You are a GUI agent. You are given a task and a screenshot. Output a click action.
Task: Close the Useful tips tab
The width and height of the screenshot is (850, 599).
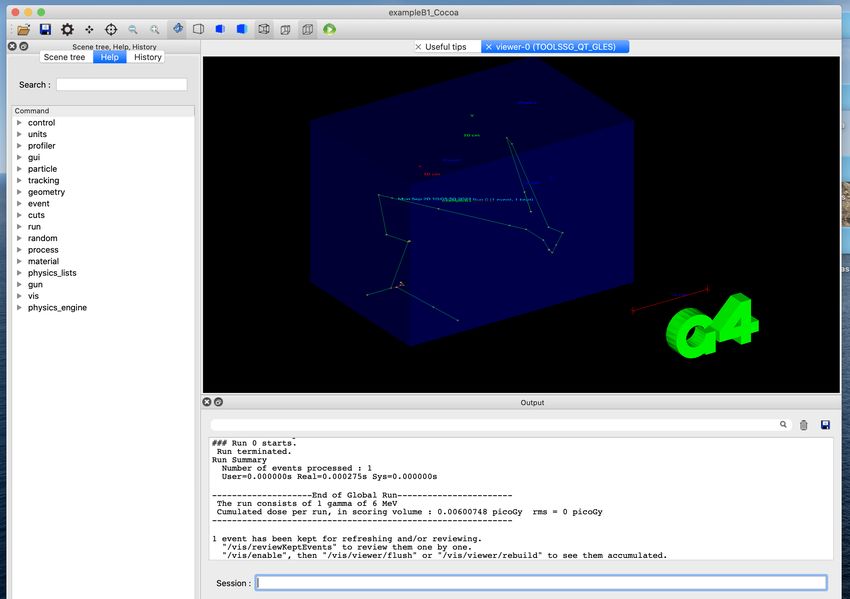click(418, 47)
